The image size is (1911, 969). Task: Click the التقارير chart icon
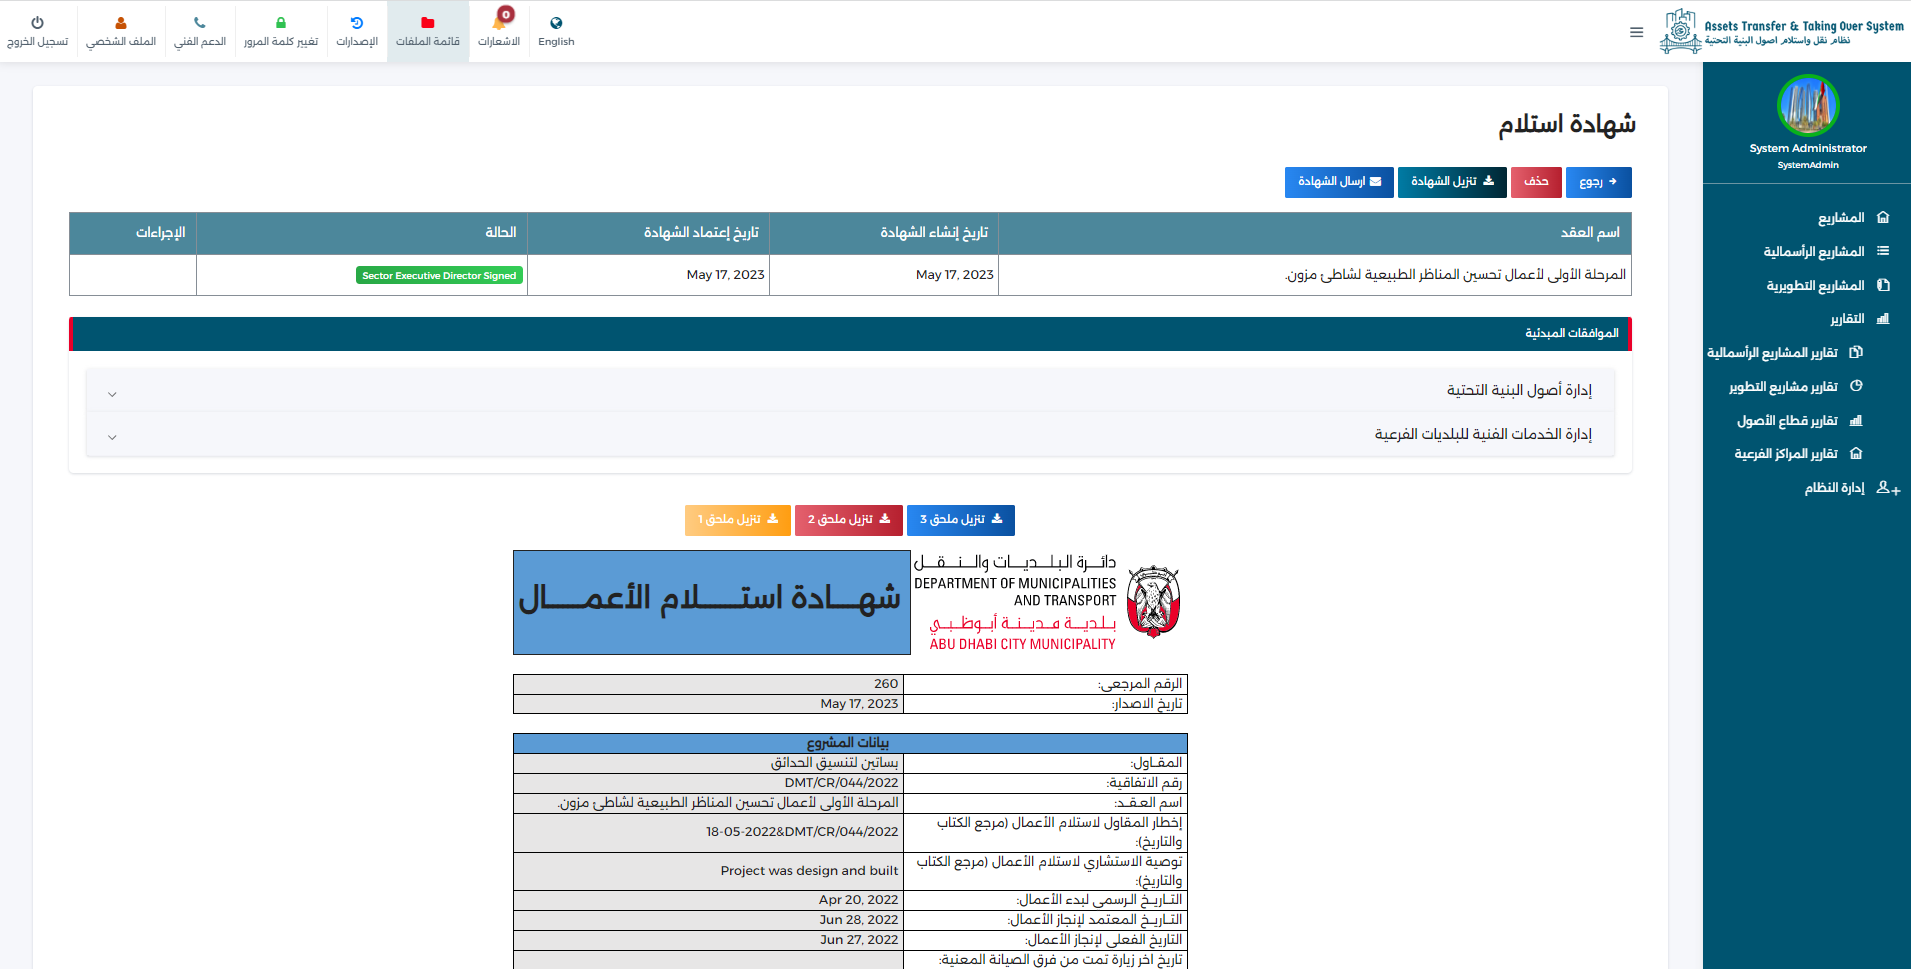click(1883, 319)
